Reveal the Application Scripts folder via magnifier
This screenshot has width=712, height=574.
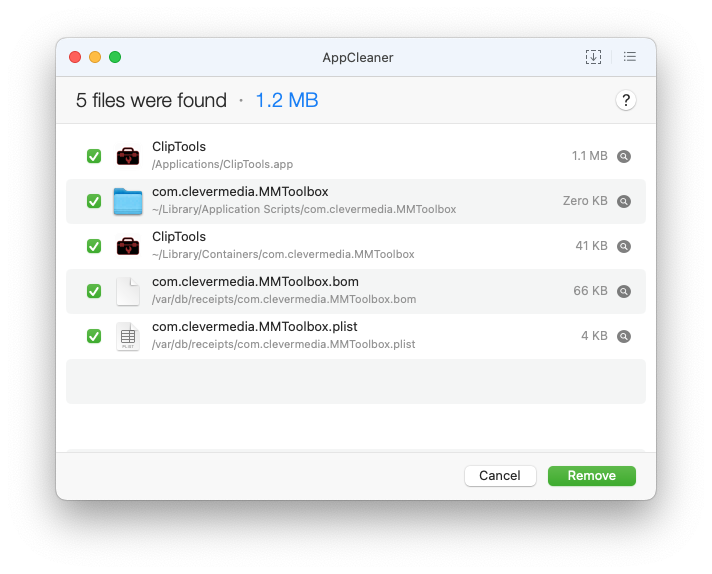tap(623, 201)
